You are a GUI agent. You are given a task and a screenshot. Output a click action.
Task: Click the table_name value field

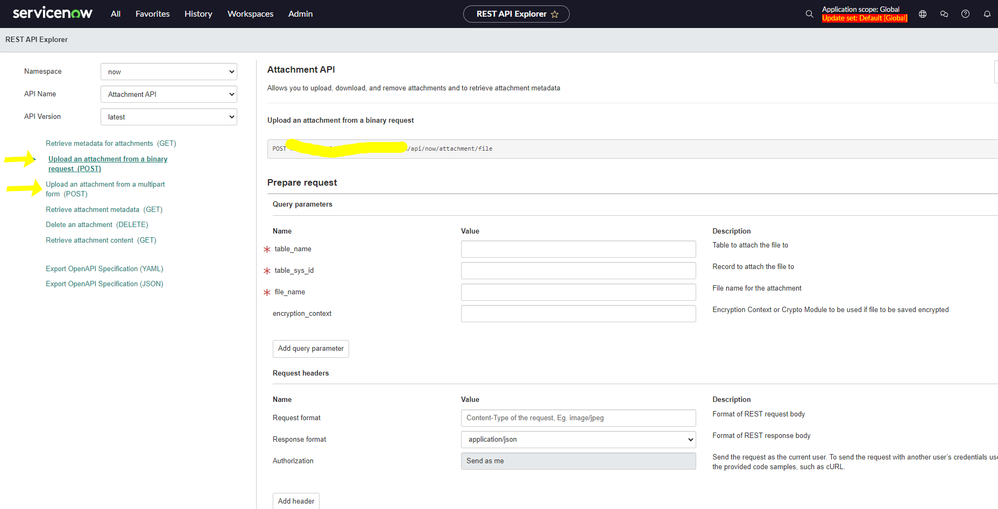(578, 249)
